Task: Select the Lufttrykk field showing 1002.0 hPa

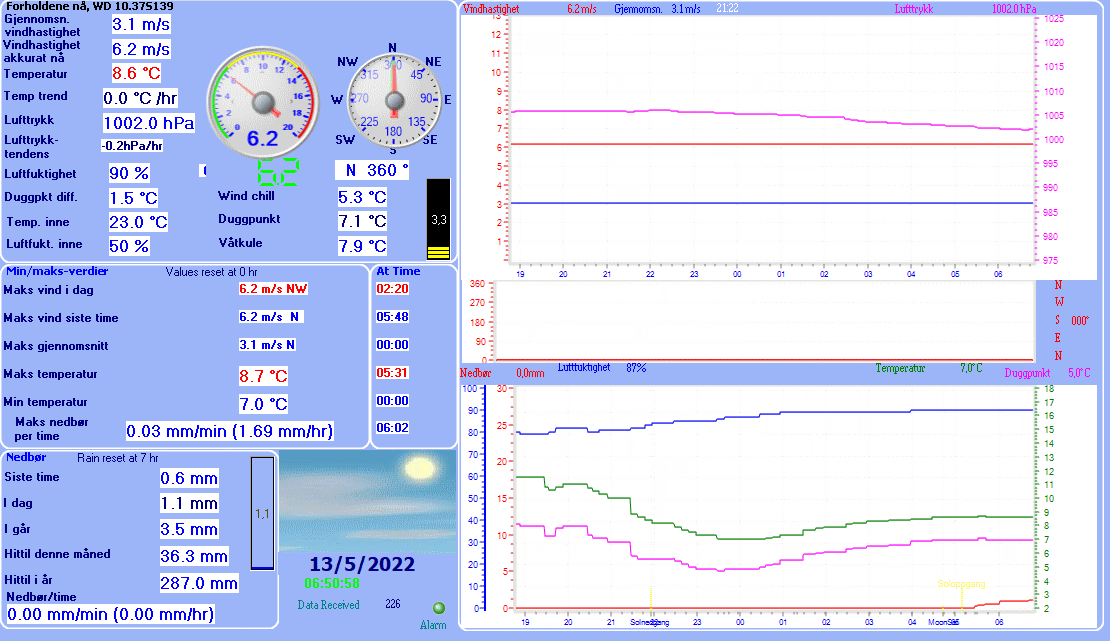Action: 149,123
